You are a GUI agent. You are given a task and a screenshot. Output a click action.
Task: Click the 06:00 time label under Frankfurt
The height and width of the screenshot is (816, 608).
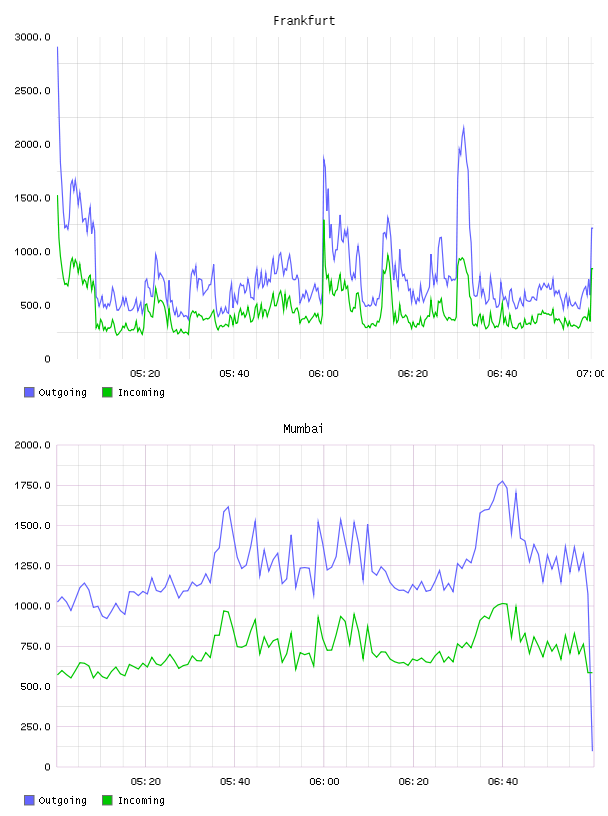click(x=323, y=374)
